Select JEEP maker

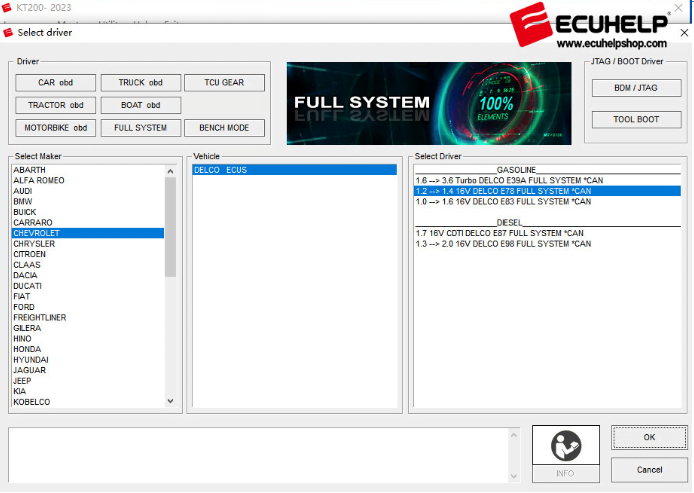coord(88,381)
